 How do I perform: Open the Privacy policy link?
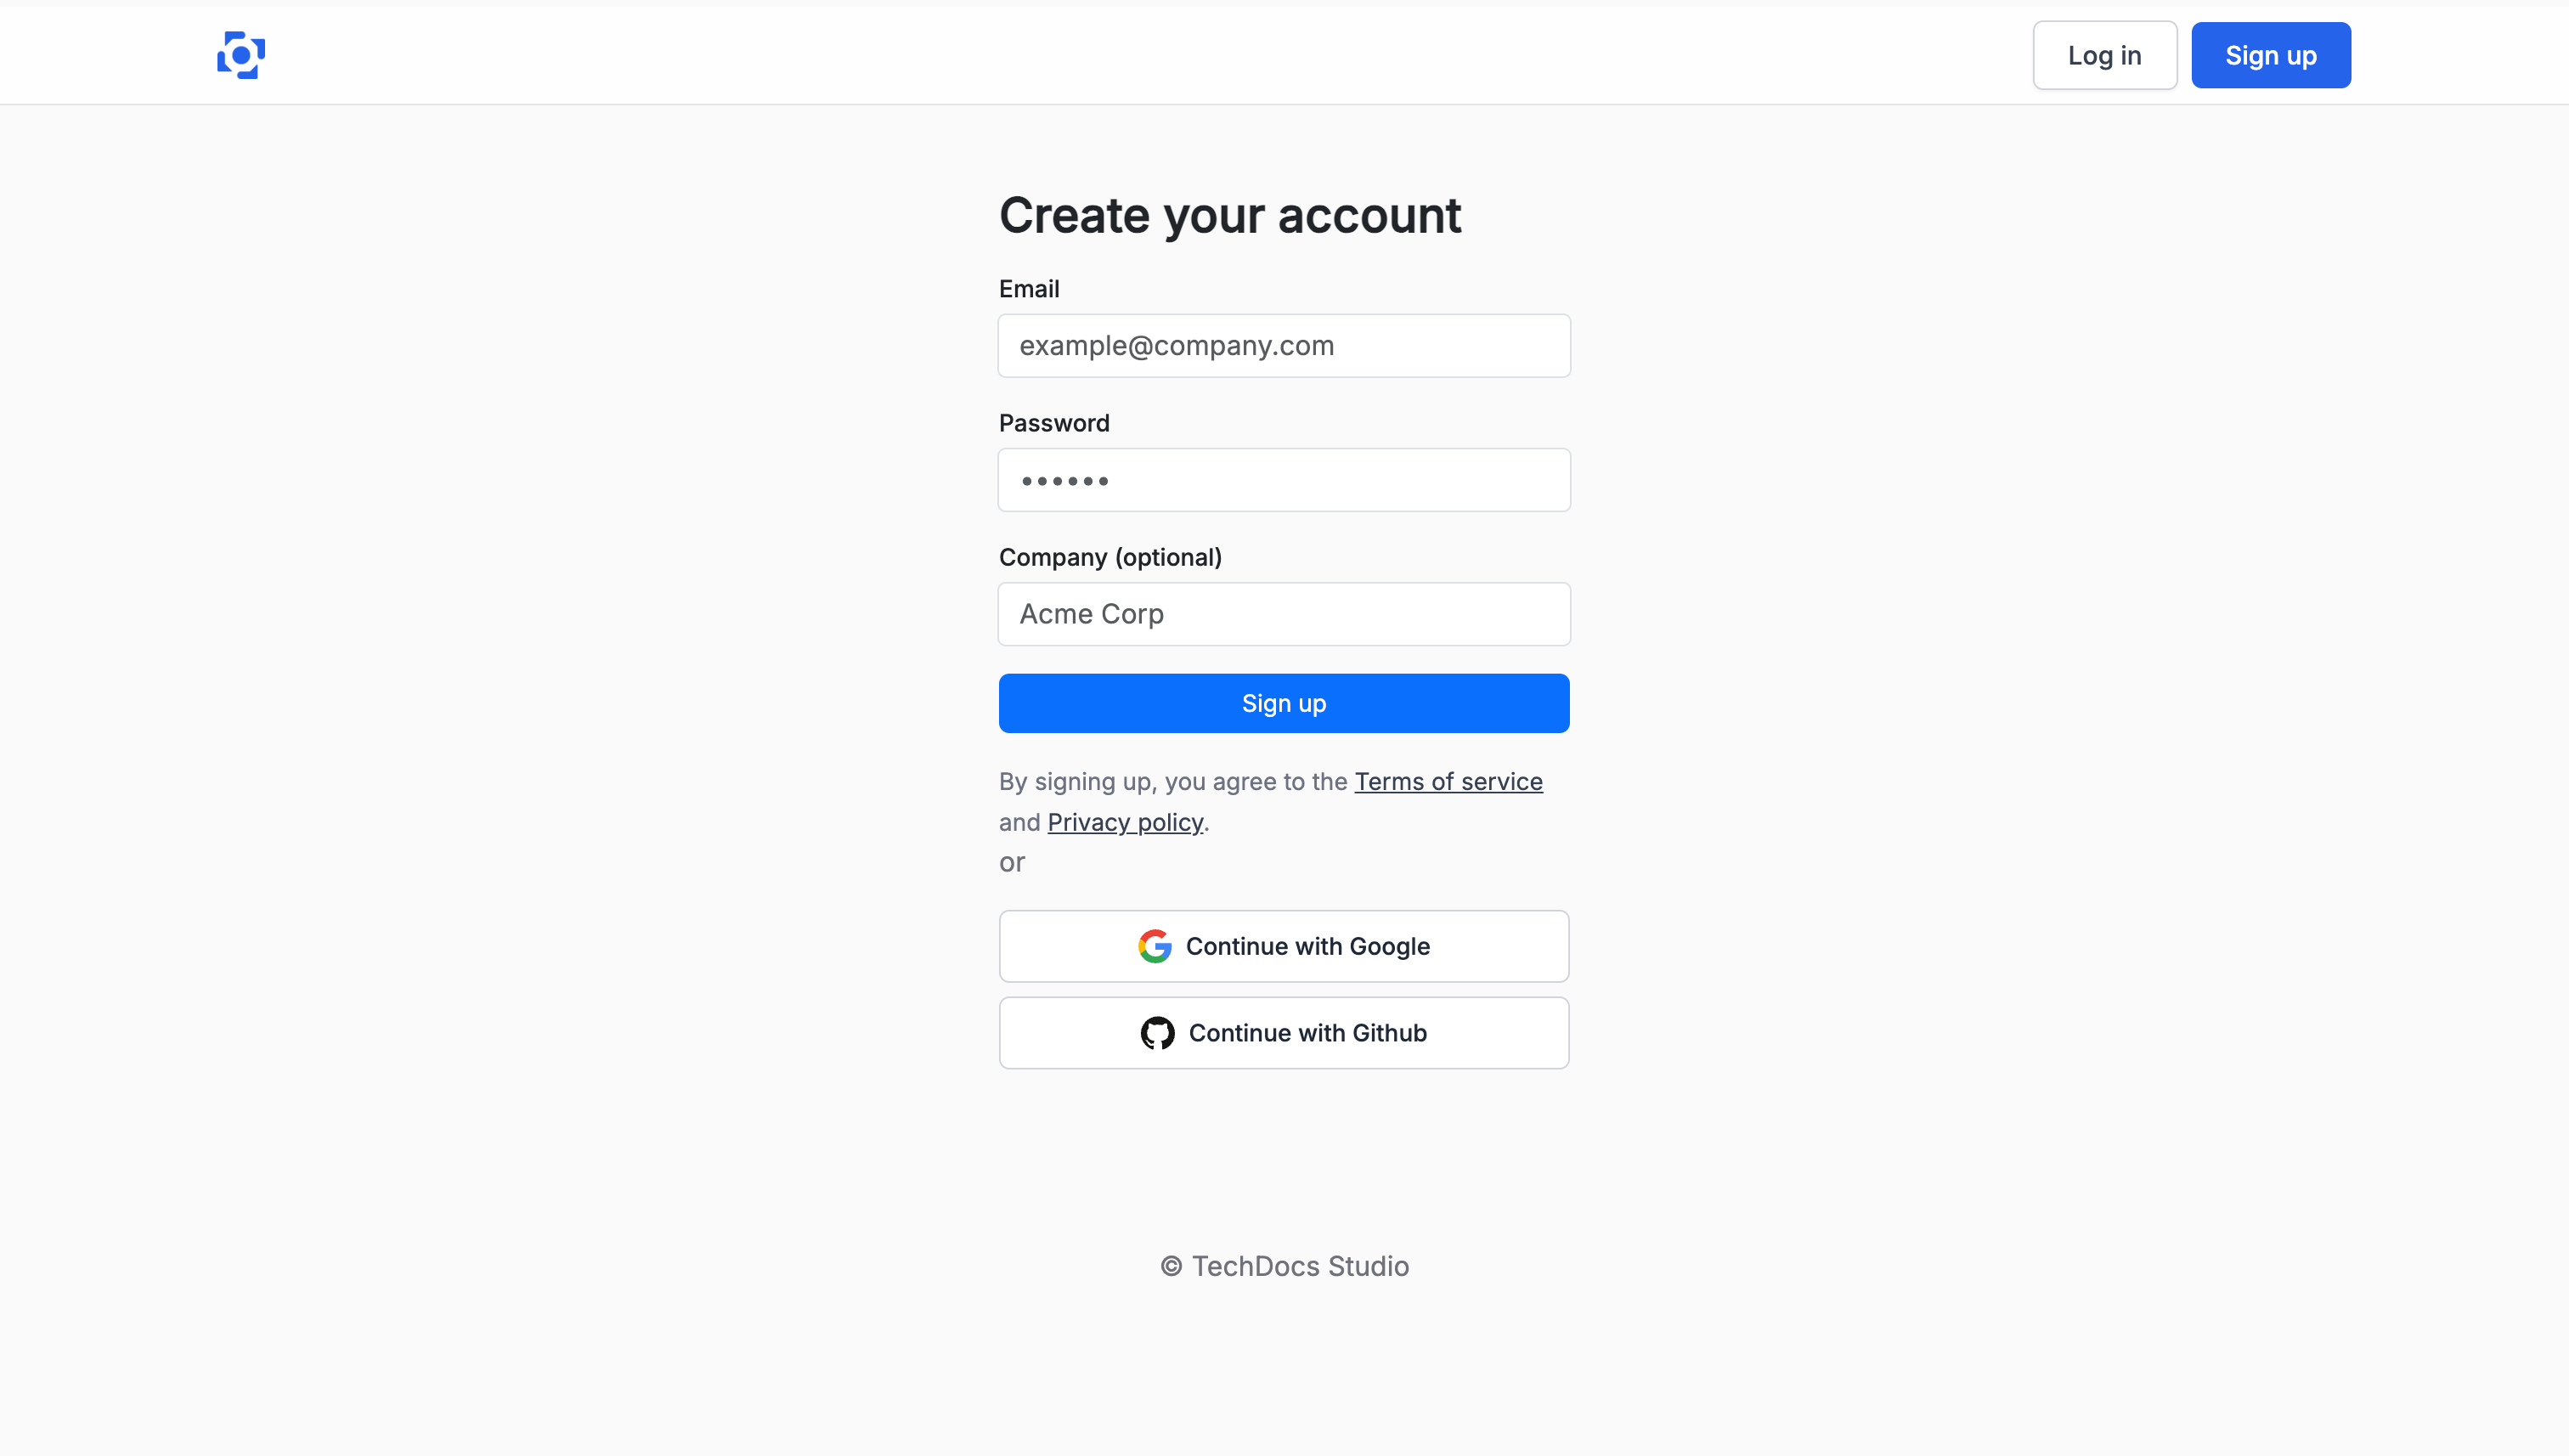[1125, 821]
